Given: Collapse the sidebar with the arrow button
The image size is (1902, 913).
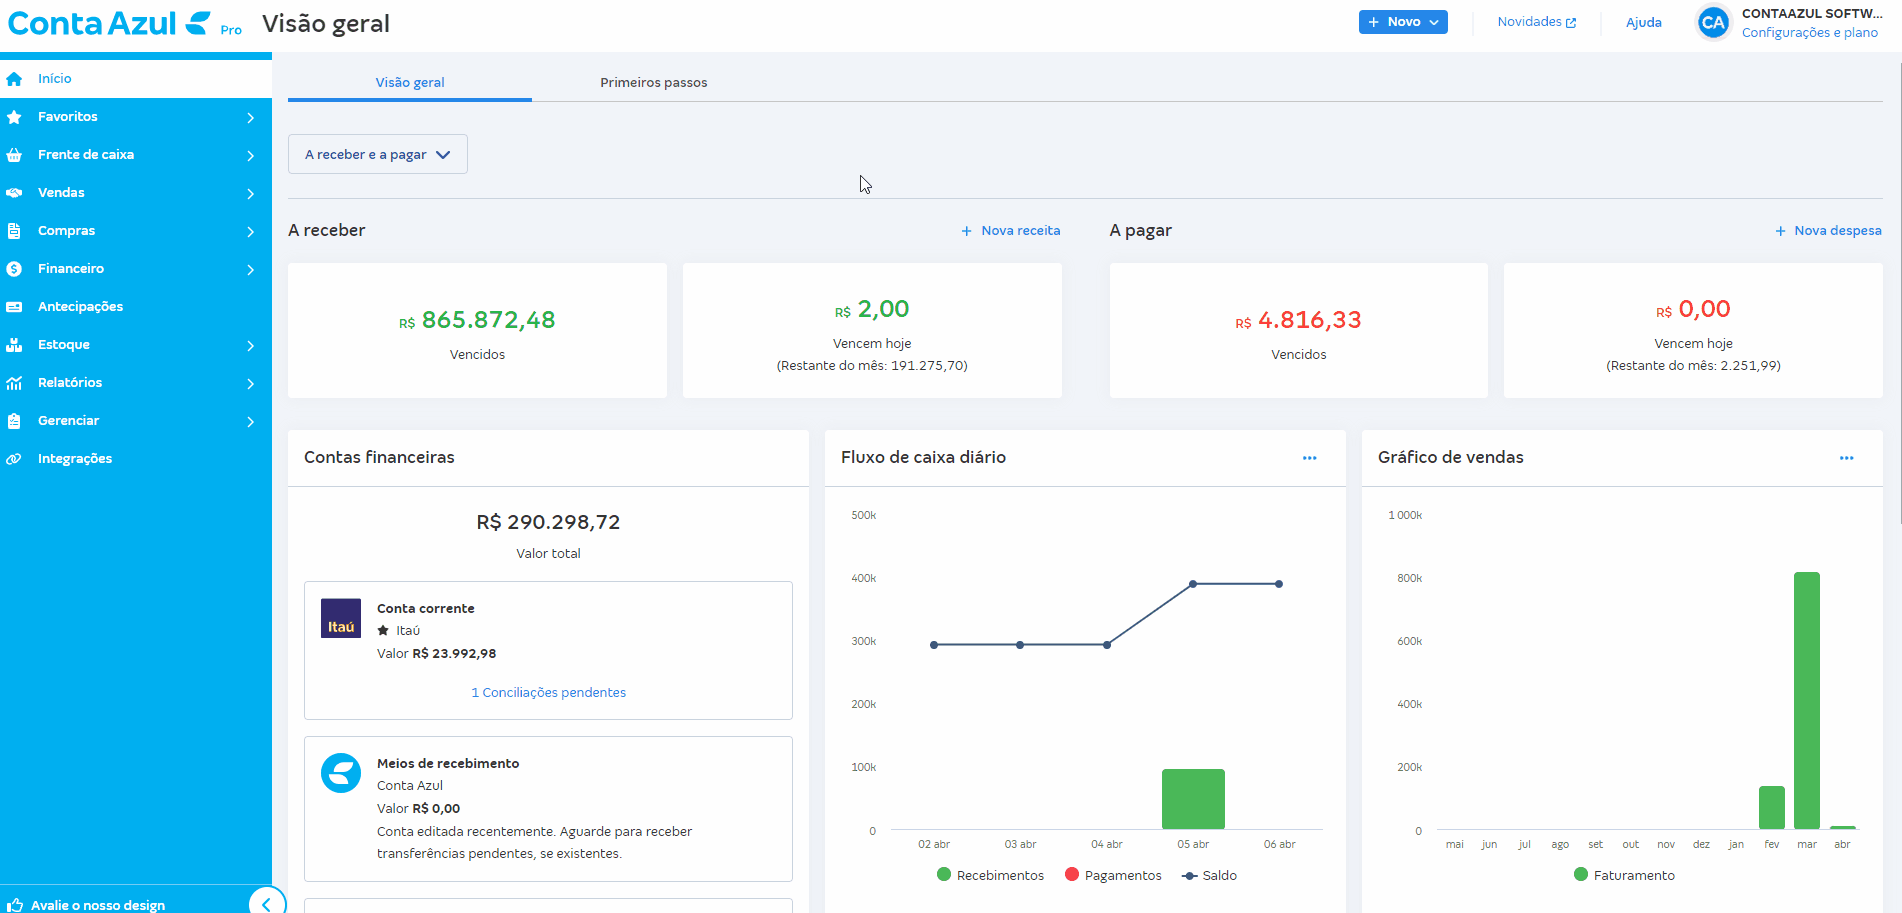Looking at the screenshot, I should (x=266, y=903).
